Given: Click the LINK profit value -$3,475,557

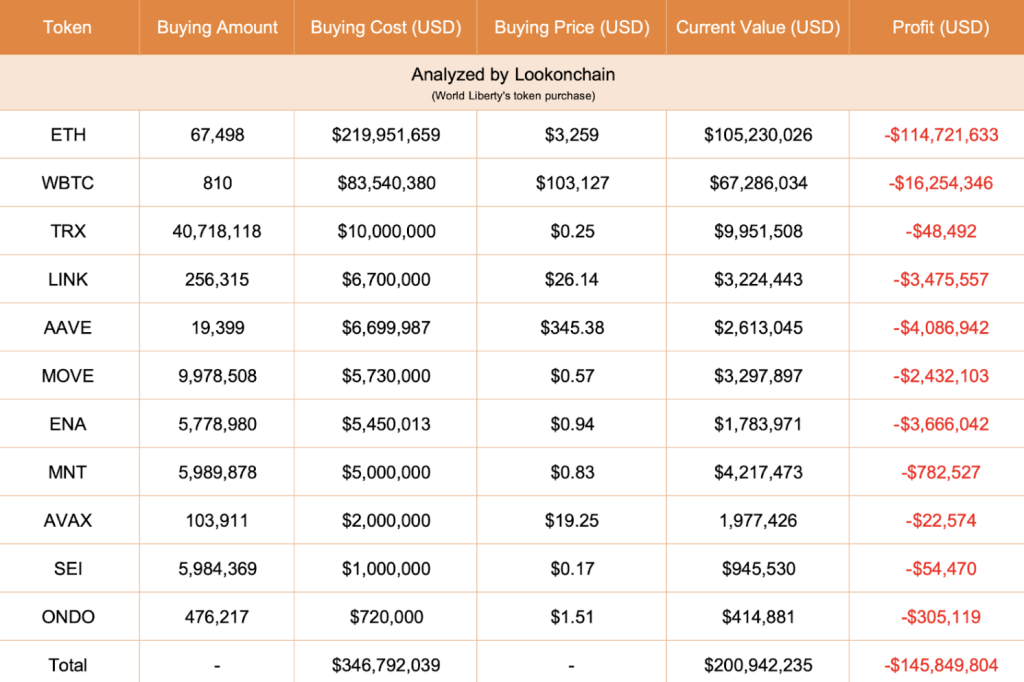Looking at the screenshot, I should click(x=940, y=279).
